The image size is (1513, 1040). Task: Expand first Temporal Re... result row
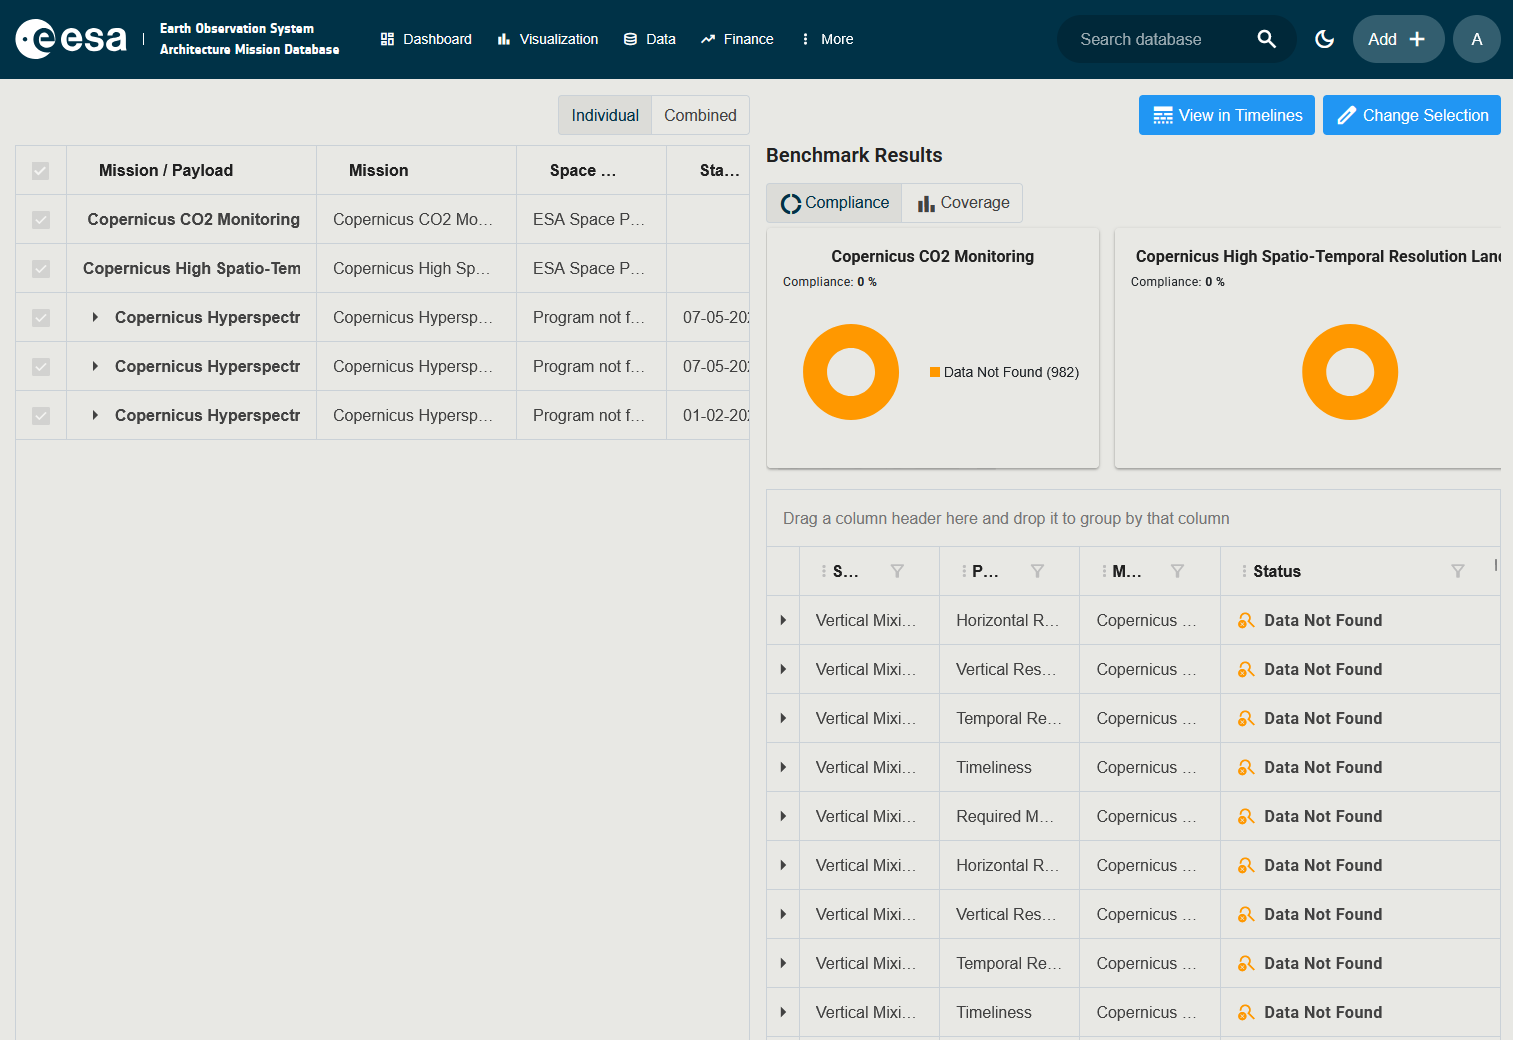783,718
